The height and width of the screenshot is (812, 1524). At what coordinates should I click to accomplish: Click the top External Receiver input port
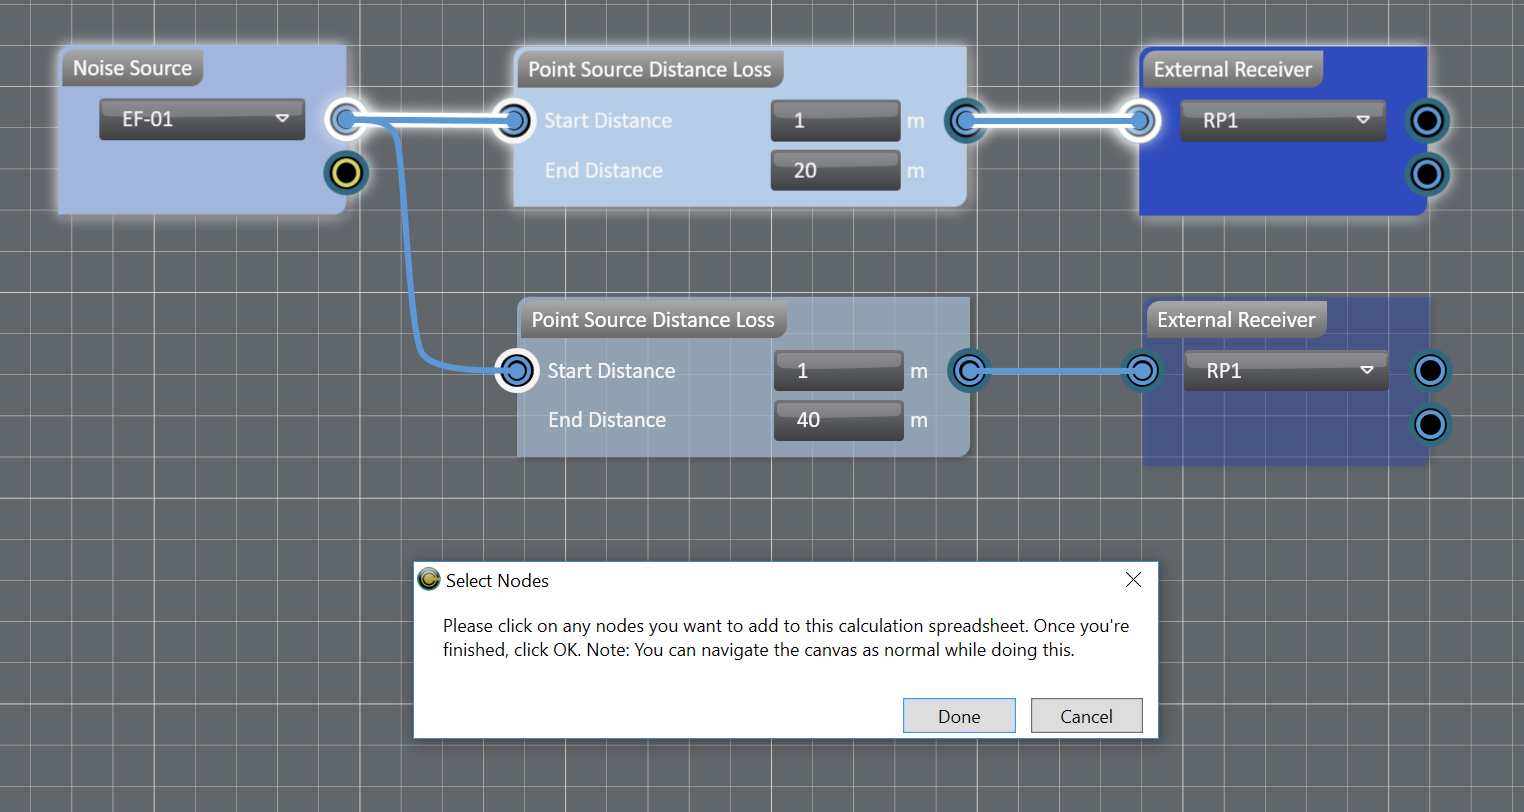point(1138,121)
